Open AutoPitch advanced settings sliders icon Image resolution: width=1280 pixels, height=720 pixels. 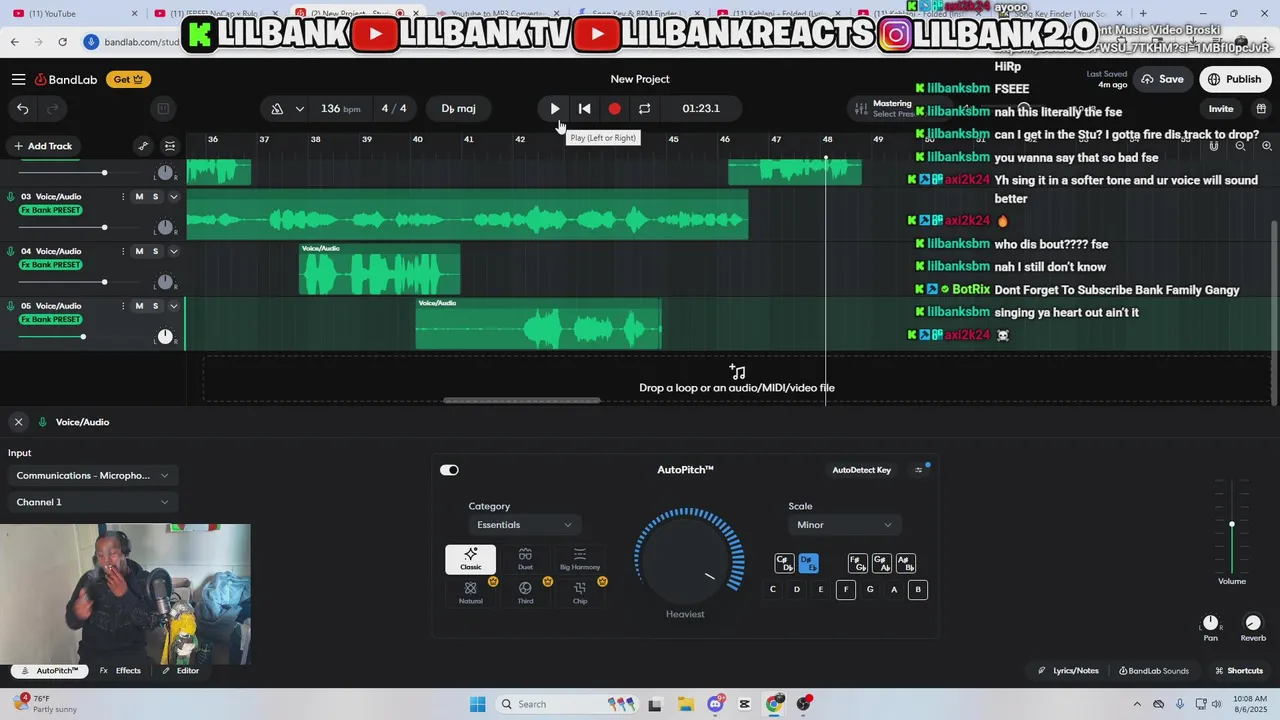click(x=919, y=470)
